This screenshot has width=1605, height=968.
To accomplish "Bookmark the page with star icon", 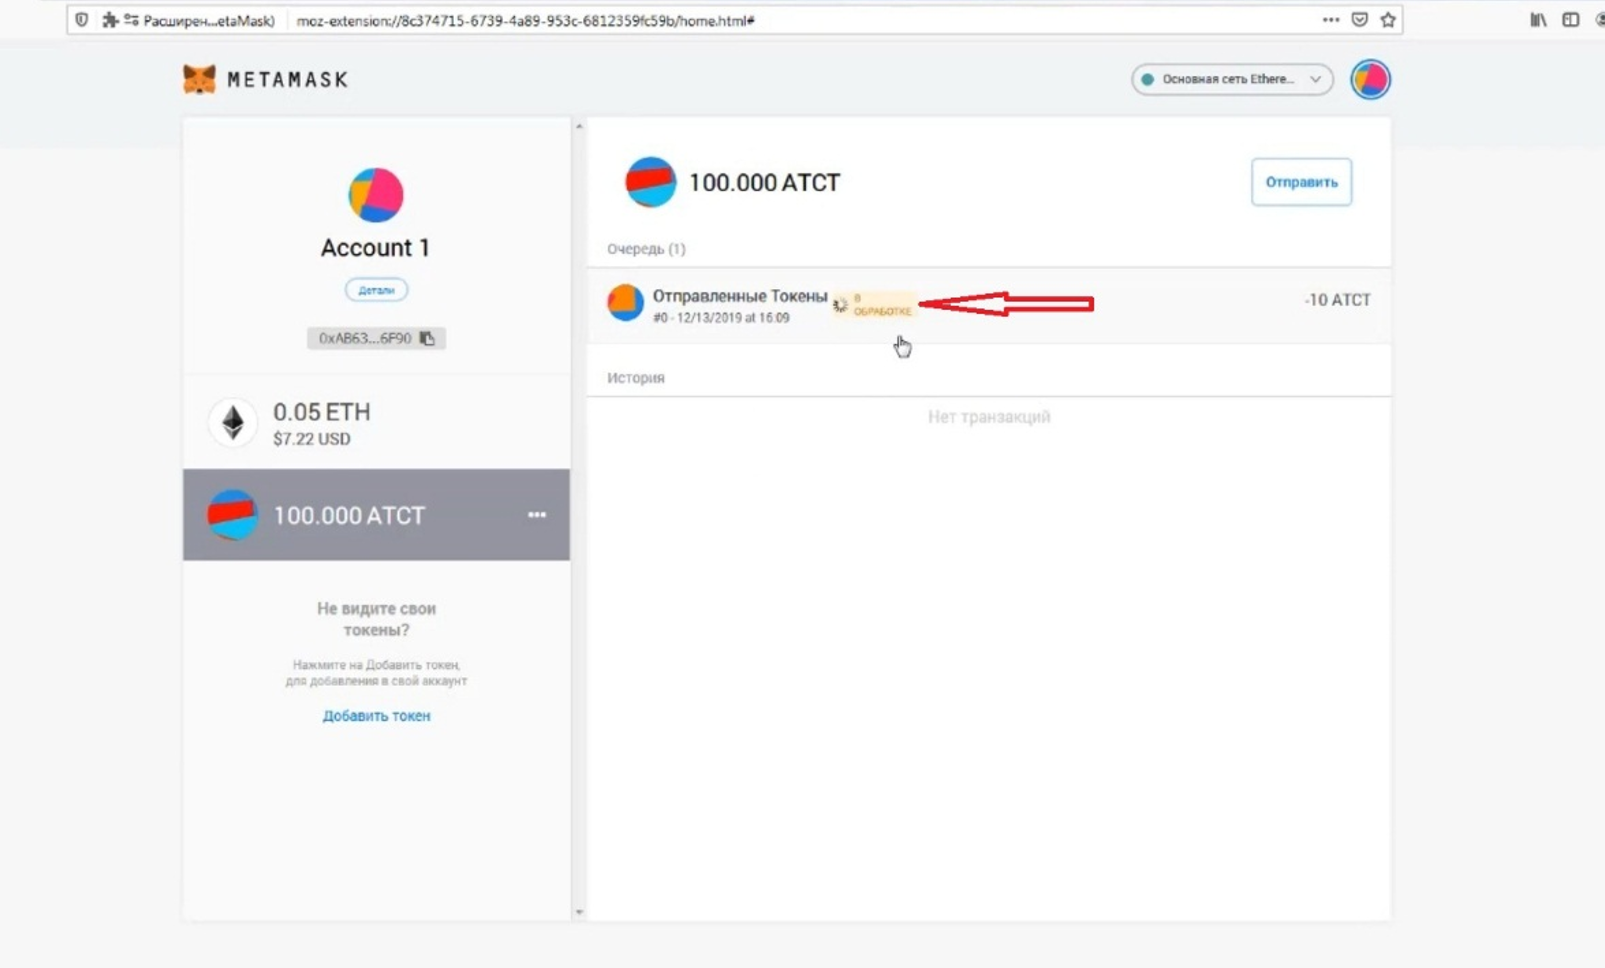I will click(1388, 20).
